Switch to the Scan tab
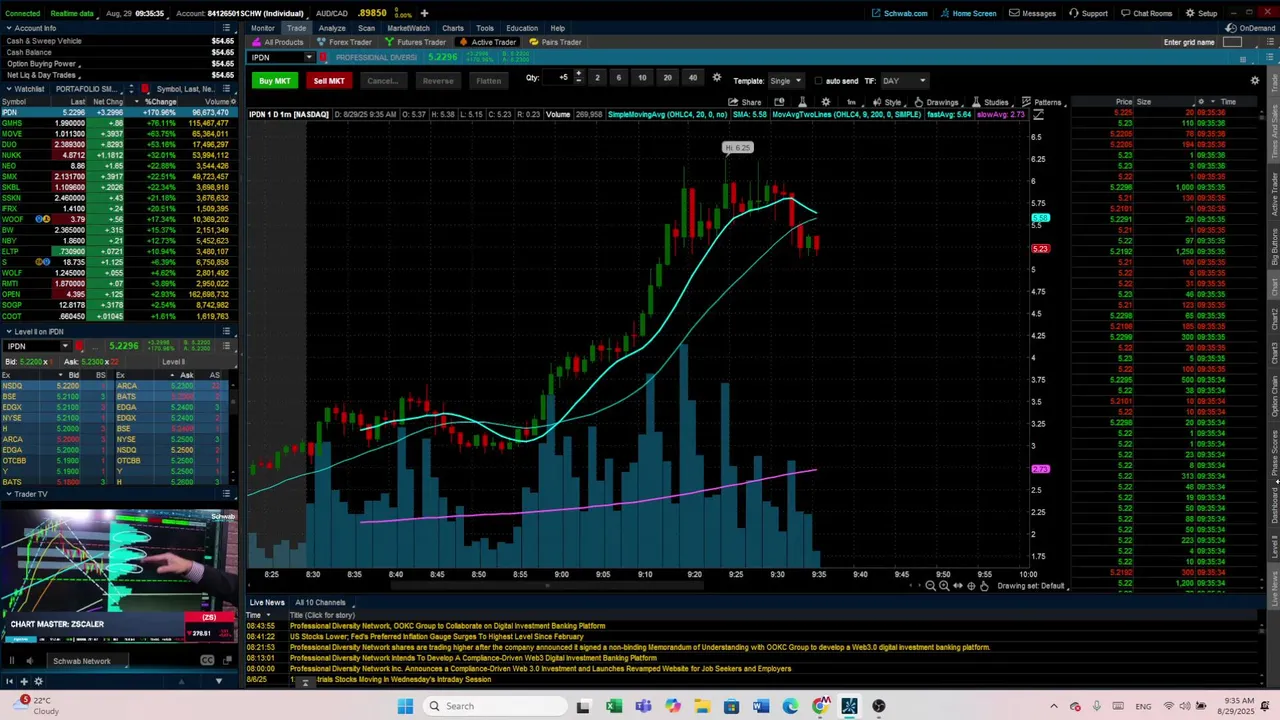 (x=366, y=28)
